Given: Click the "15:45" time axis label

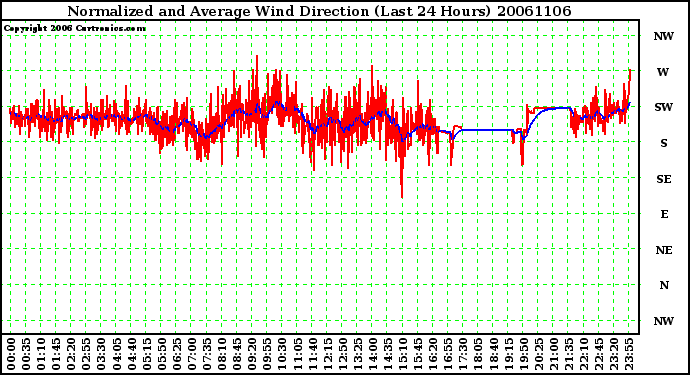Looking at the screenshot, I should click(x=418, y=354).
